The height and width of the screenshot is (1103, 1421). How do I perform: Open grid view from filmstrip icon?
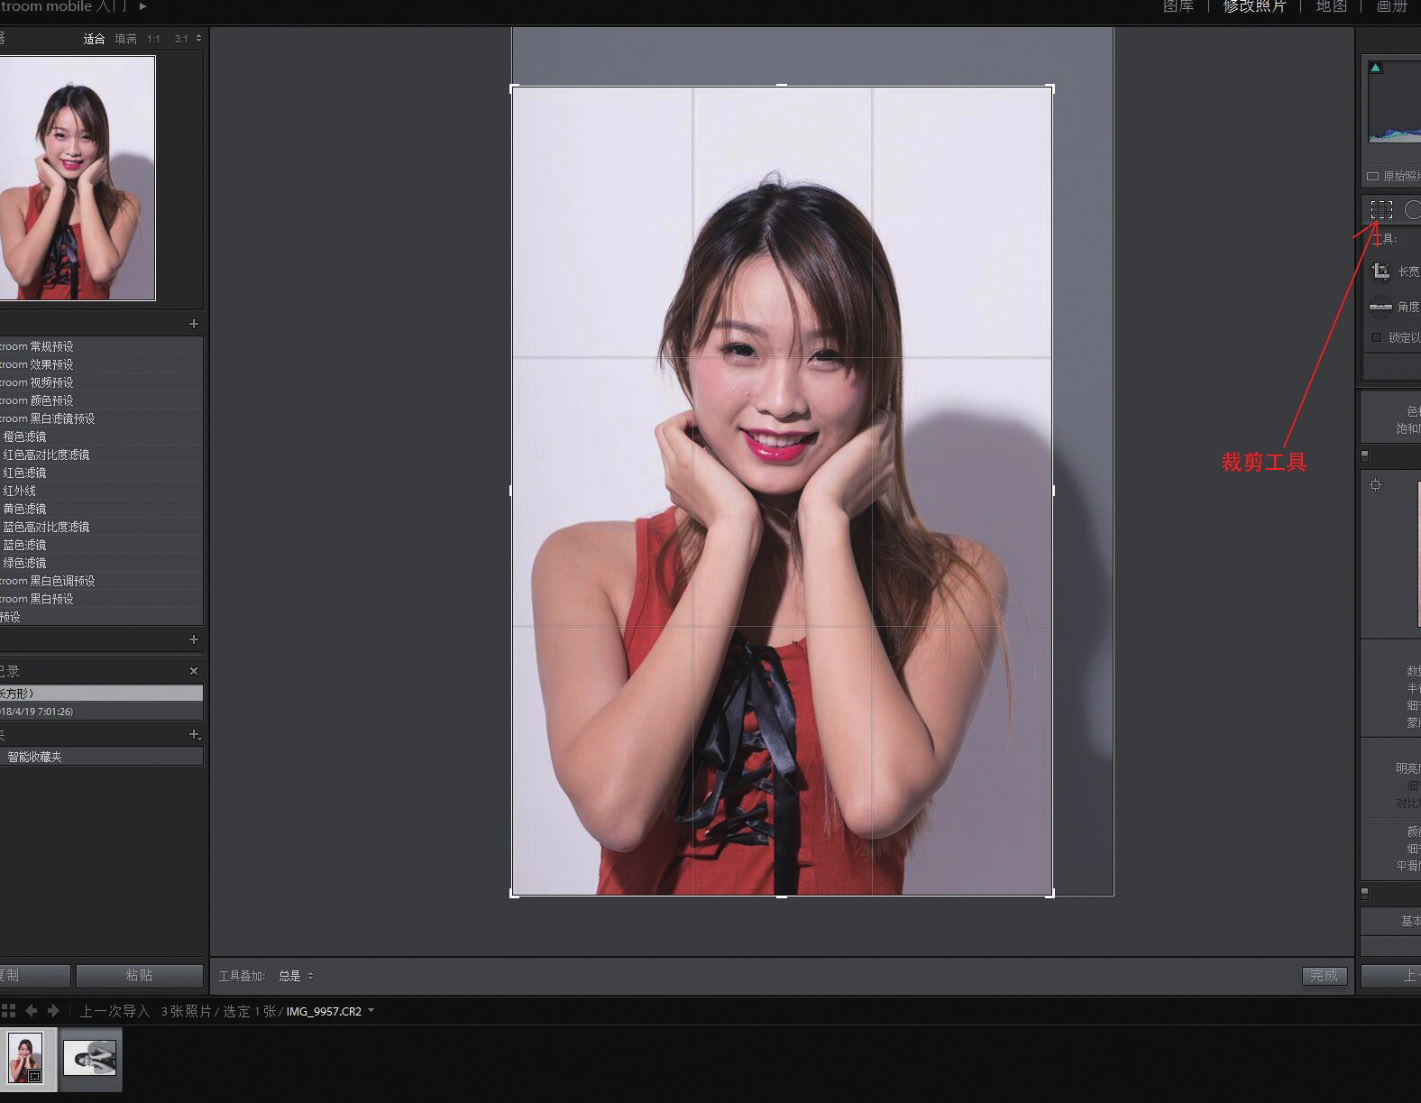tap(9, 1011)
